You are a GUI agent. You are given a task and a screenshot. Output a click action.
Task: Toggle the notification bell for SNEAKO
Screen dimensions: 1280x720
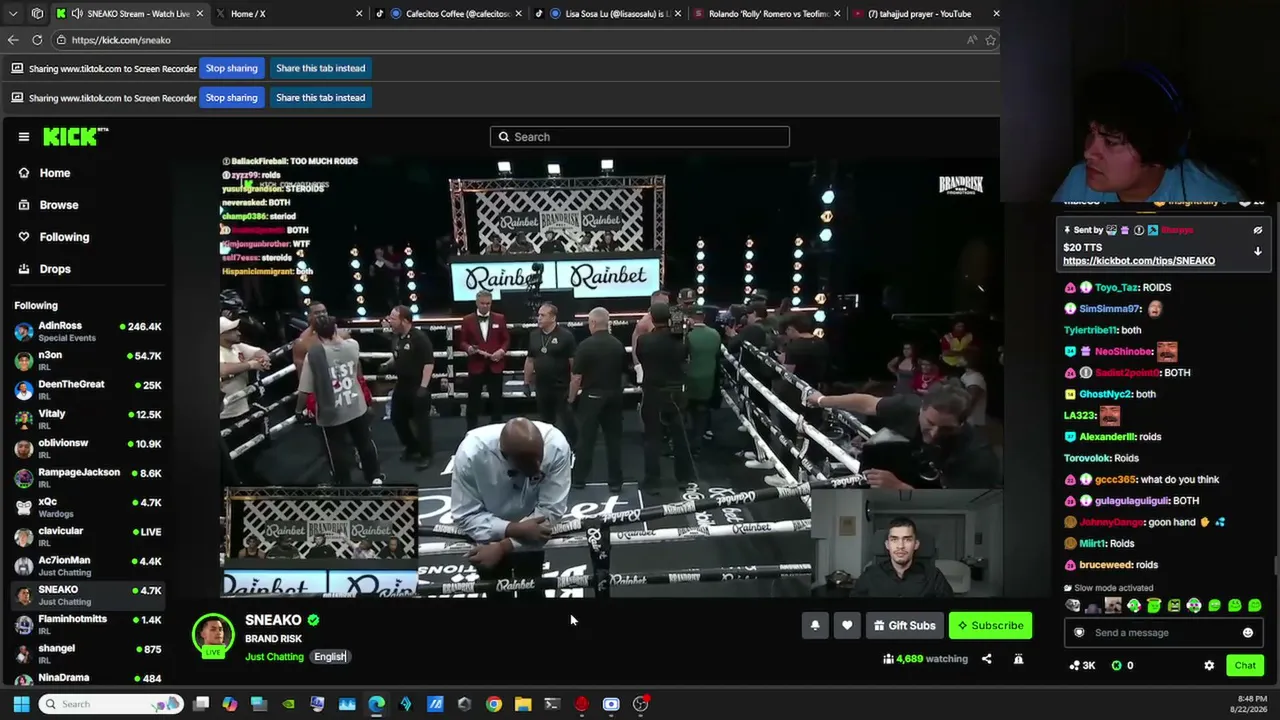pyautogui.click(x=815, y=626)
